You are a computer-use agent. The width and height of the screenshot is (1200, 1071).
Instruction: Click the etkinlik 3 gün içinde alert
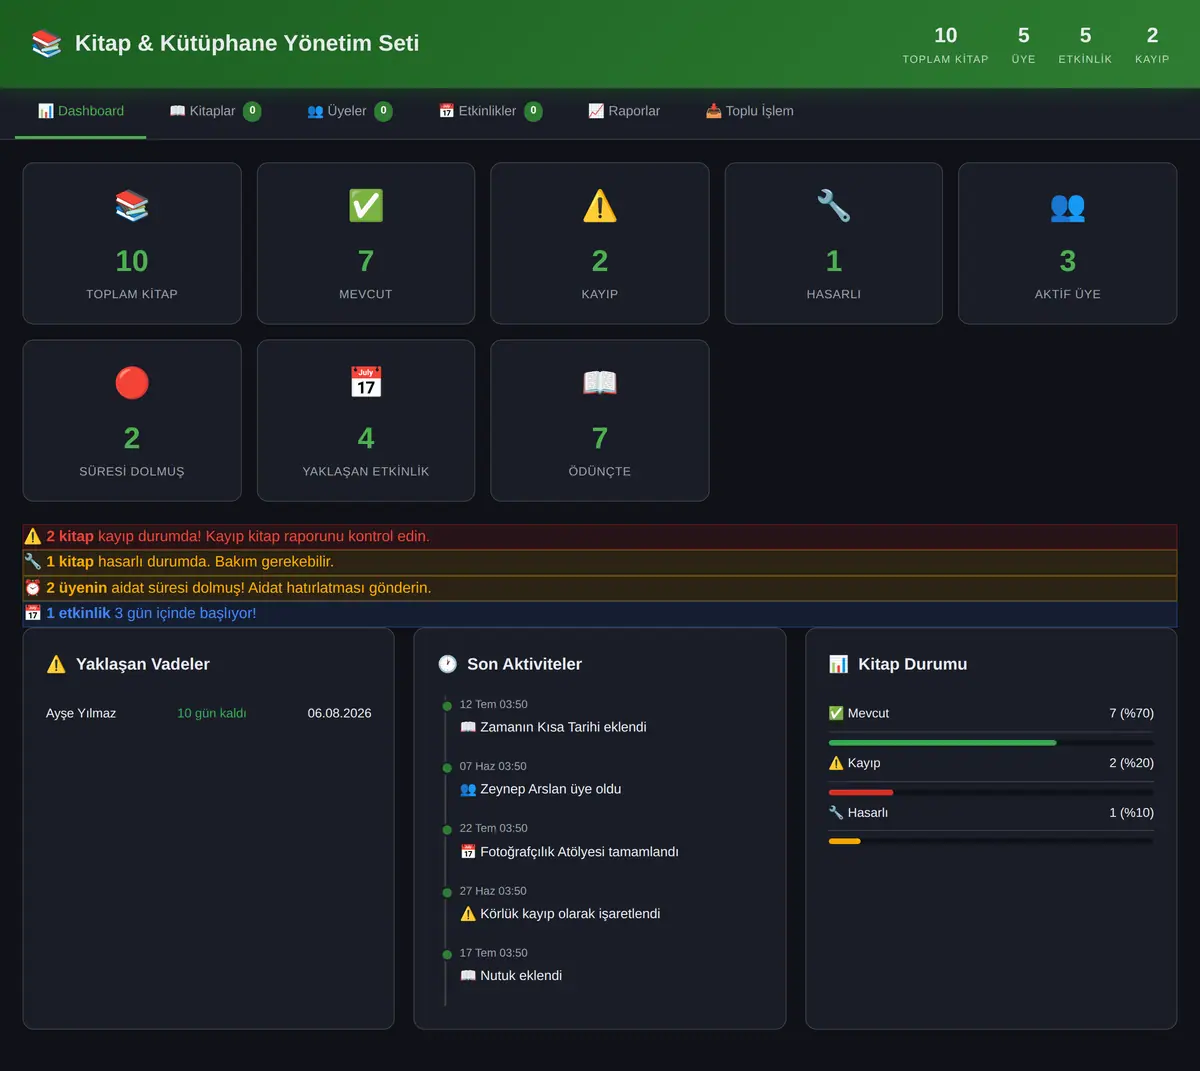[x=600, y=613]
